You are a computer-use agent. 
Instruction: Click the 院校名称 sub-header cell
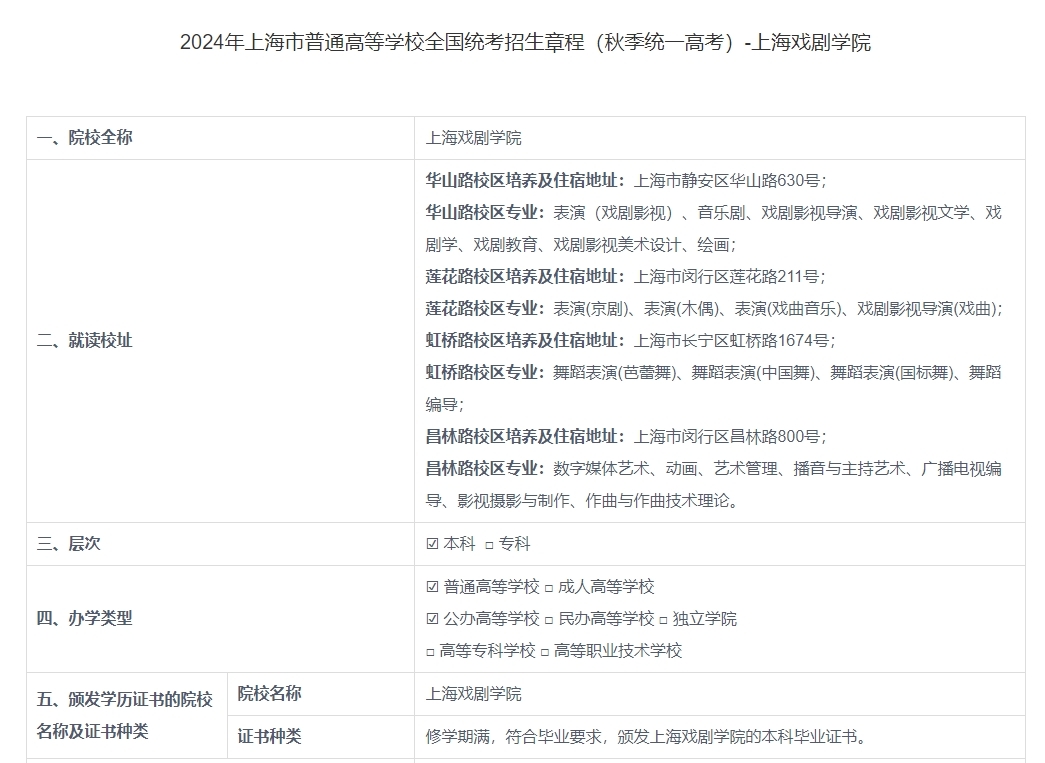tap(269, 694)
